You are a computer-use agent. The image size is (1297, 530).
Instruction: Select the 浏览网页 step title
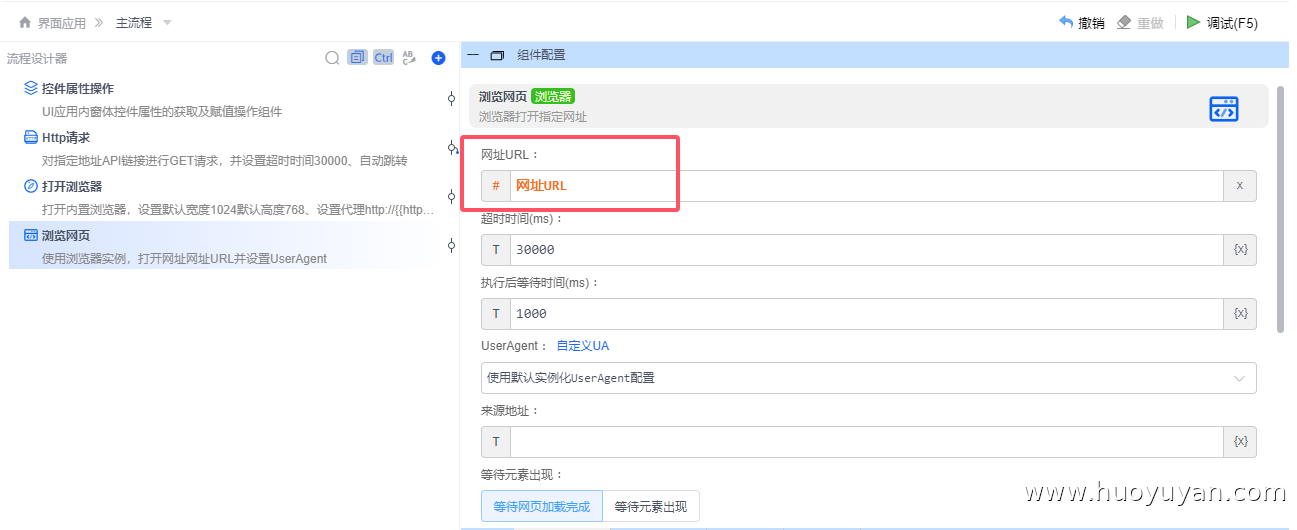pos(66,235)
